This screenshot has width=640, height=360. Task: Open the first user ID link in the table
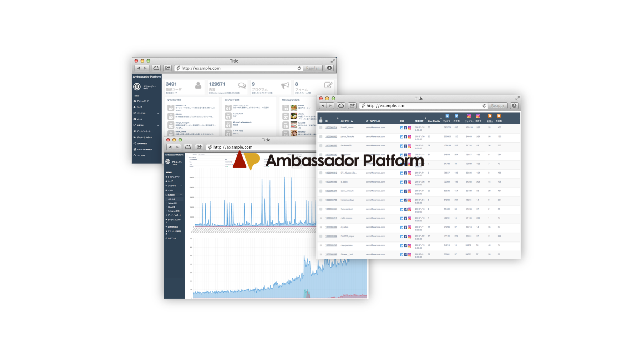[x=331, y=128]
